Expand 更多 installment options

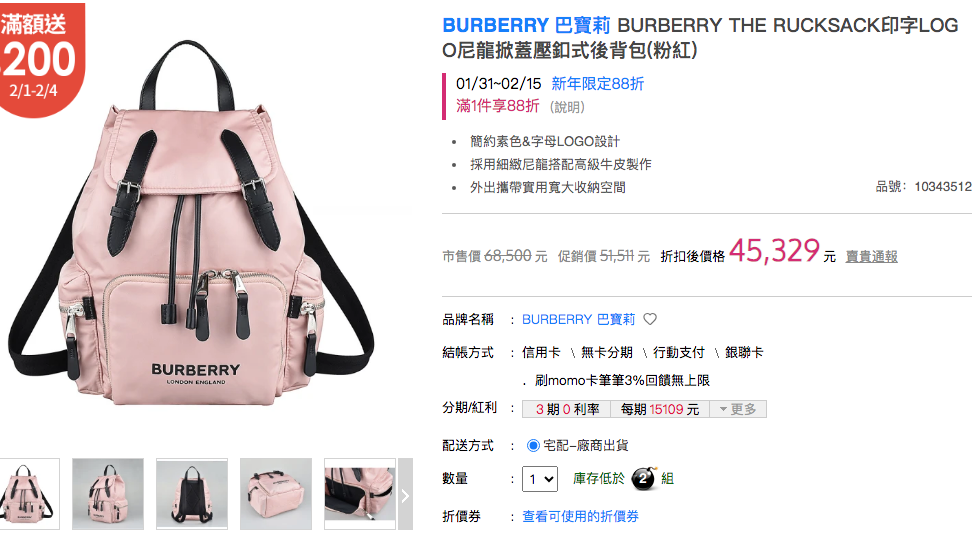pyautogui.click(x=738, y=409)
